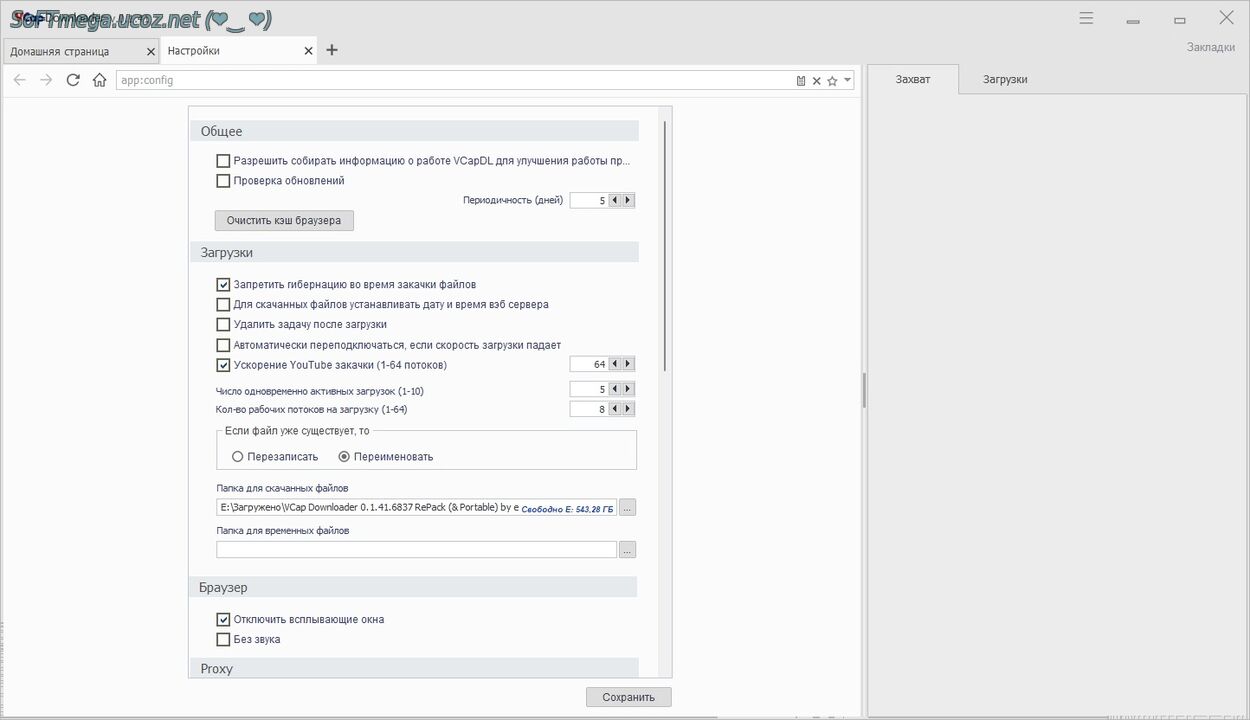Switch to the Загрузки side tab

1004,79
